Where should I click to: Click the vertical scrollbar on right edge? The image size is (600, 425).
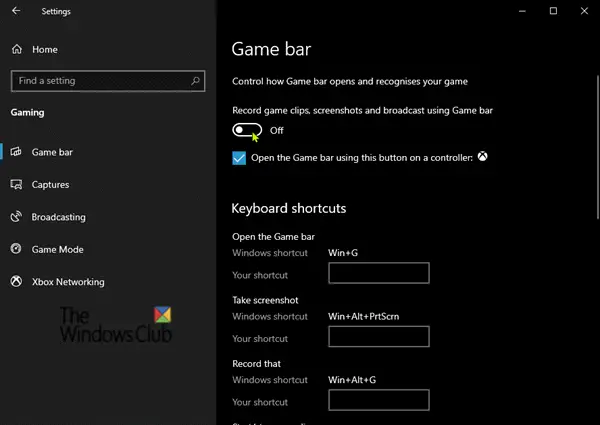(597, 147)
